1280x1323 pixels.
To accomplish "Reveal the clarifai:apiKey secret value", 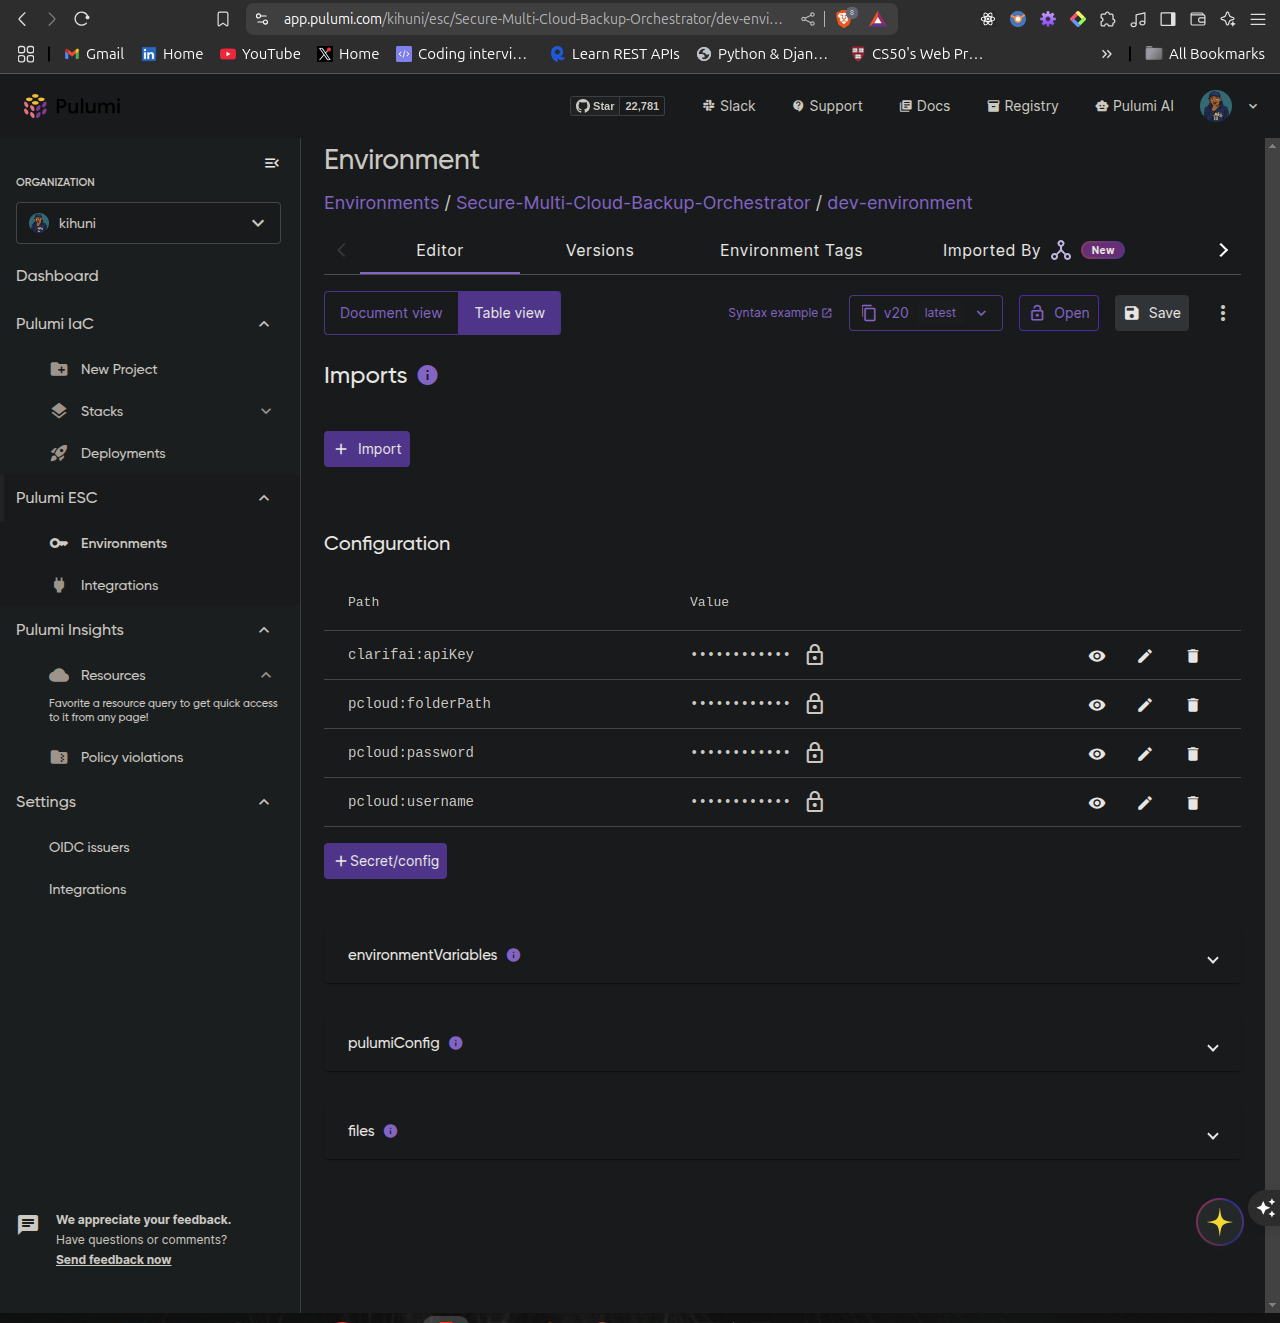I will [1097, 656].
